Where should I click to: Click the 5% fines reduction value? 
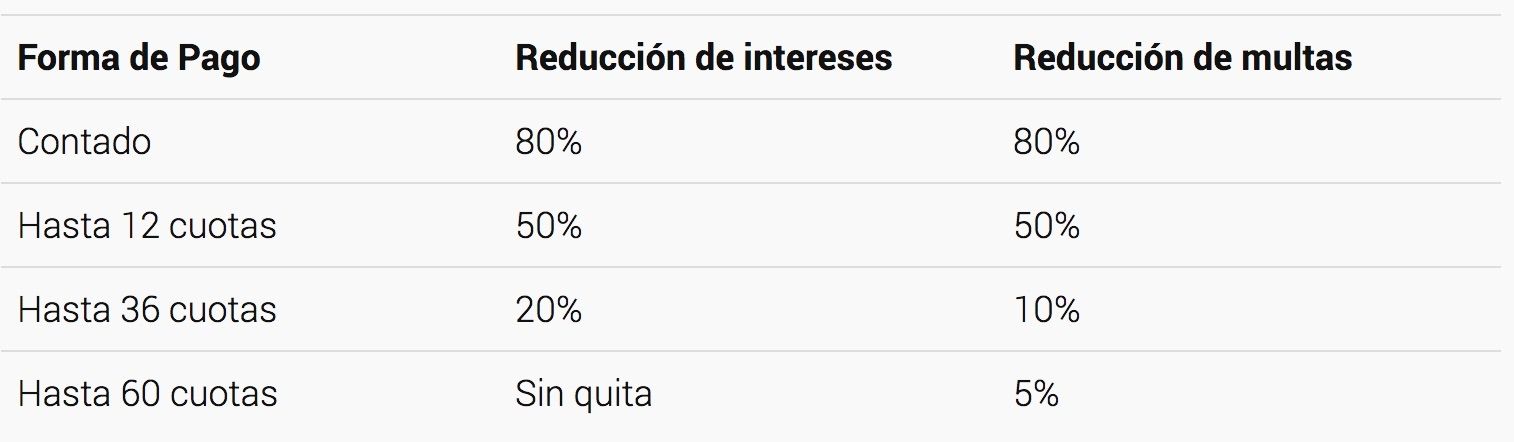pos(1035,394)
